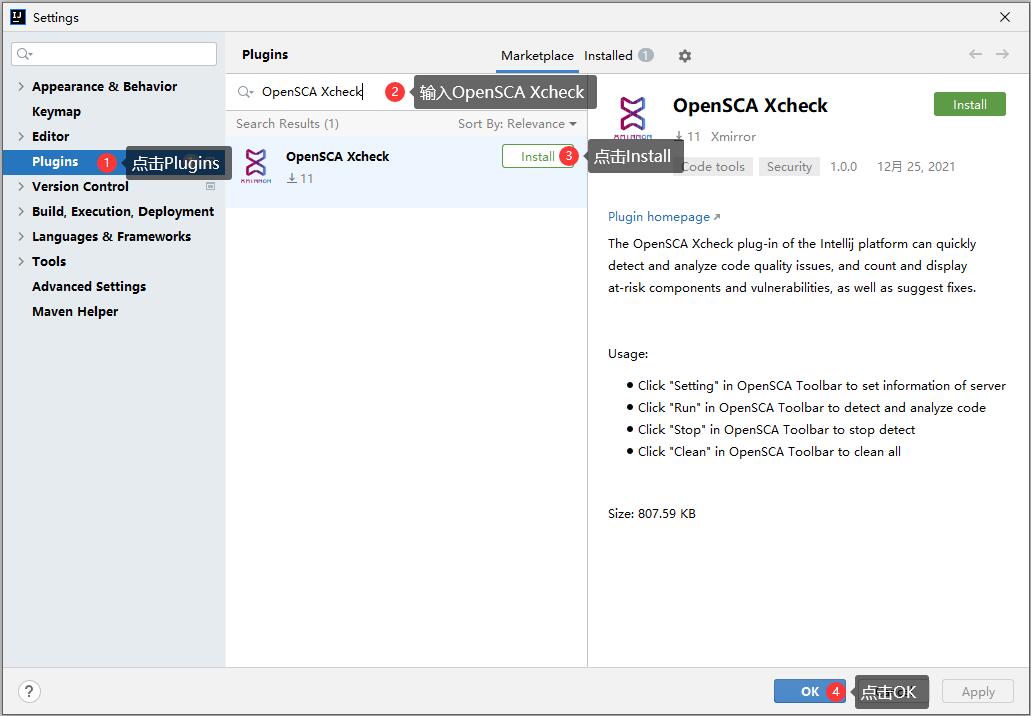Open Sort By: Relevance dropdown
Viewport: 1031px width, 716px height.
click(517, 124)
